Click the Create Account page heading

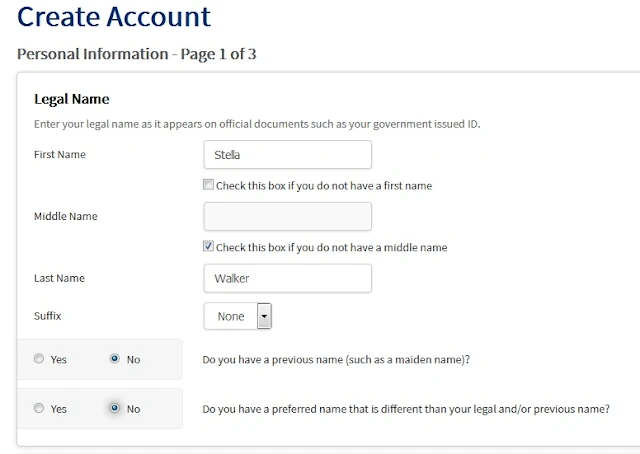coord(114,17)
